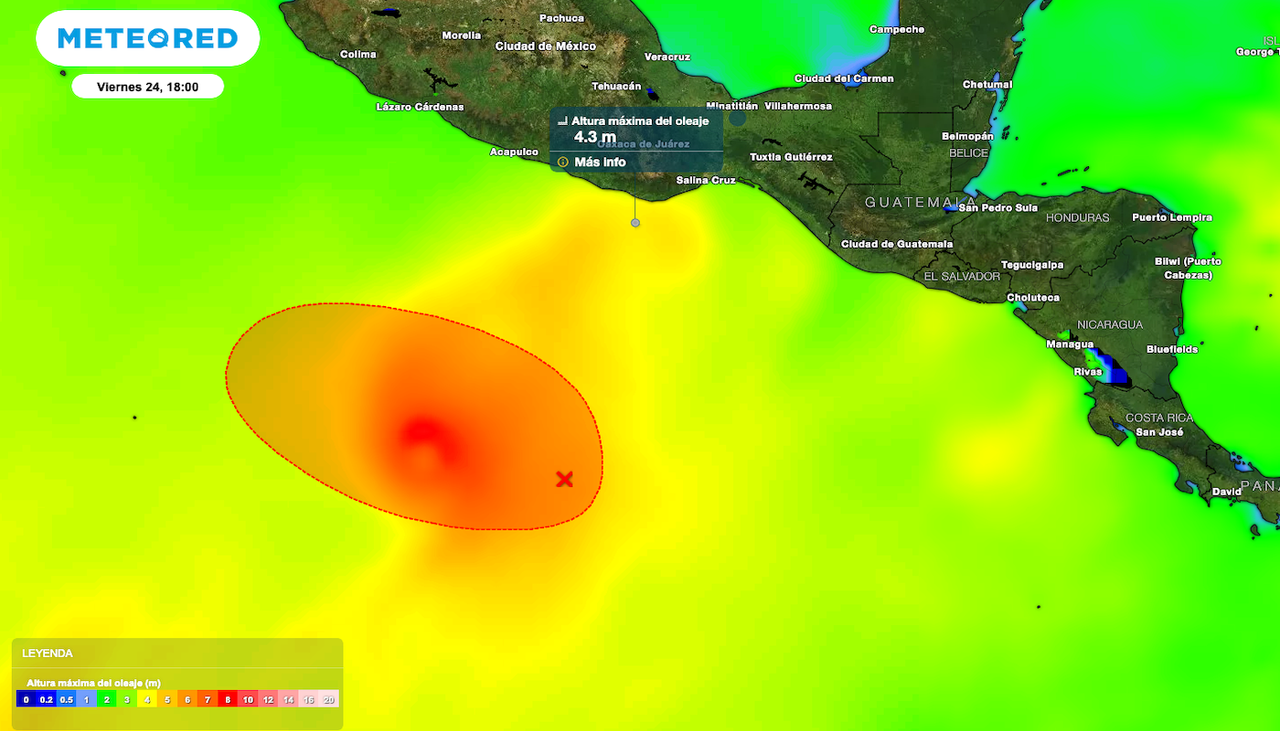
Task: Click the Ciudad de Guatemala label
Action: [897, 244]
